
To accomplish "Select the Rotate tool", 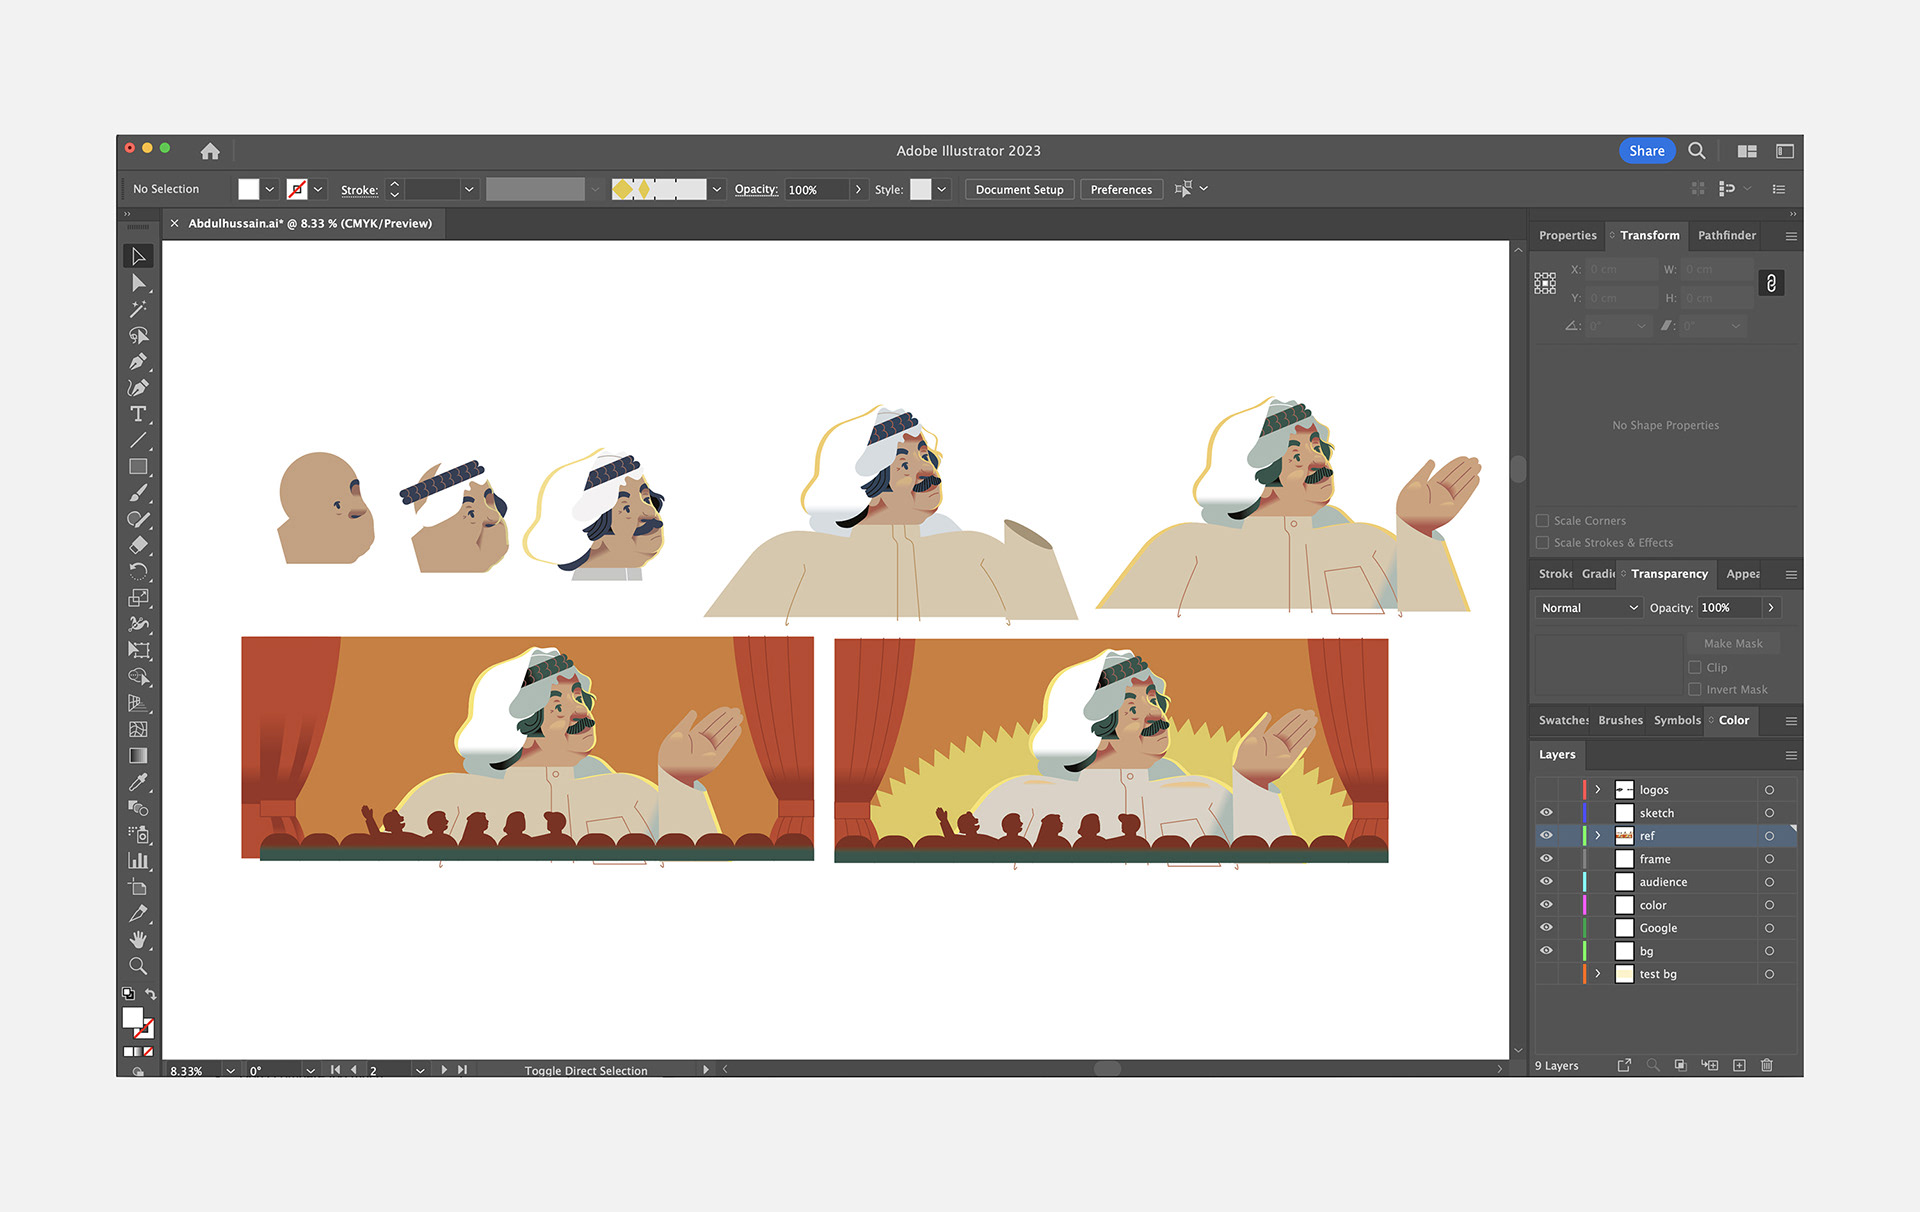I will [139, 571].
